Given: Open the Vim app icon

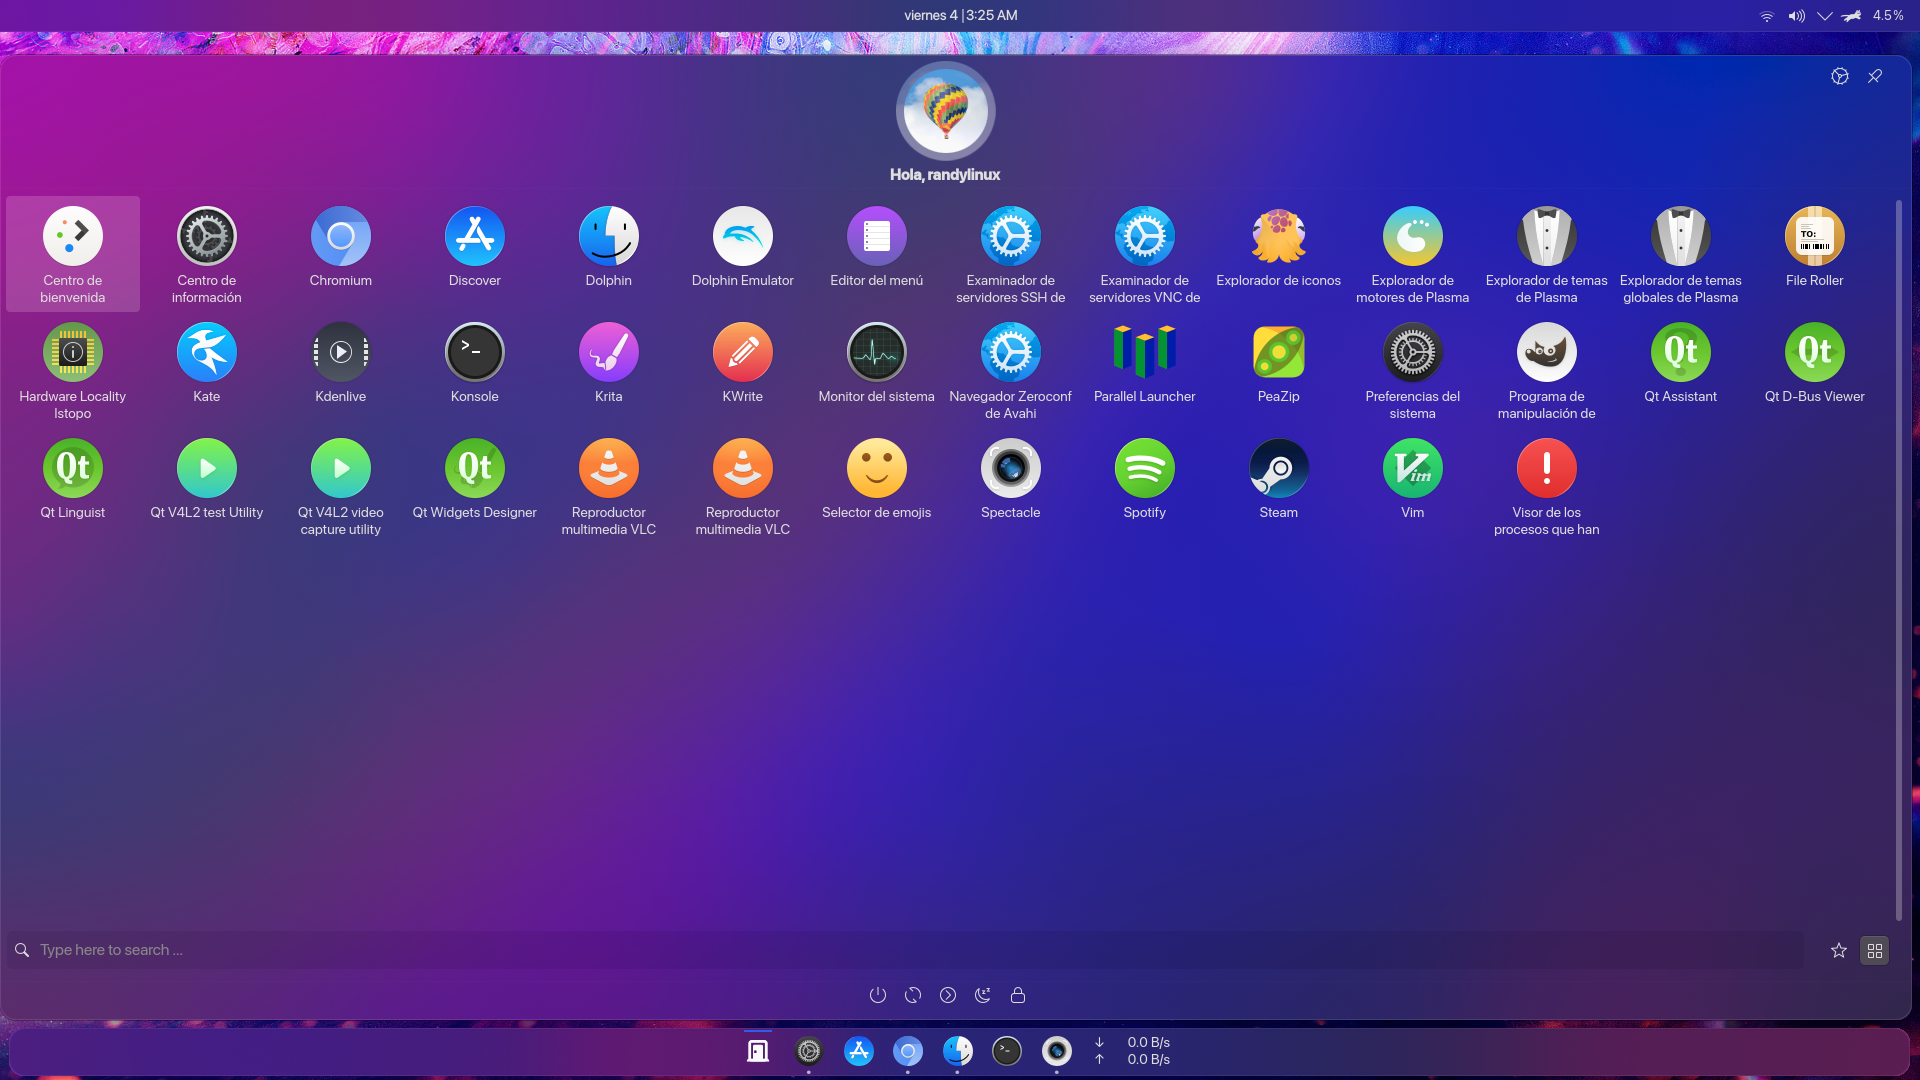Looking at the screenshot, I should (x=1412, y=468).
